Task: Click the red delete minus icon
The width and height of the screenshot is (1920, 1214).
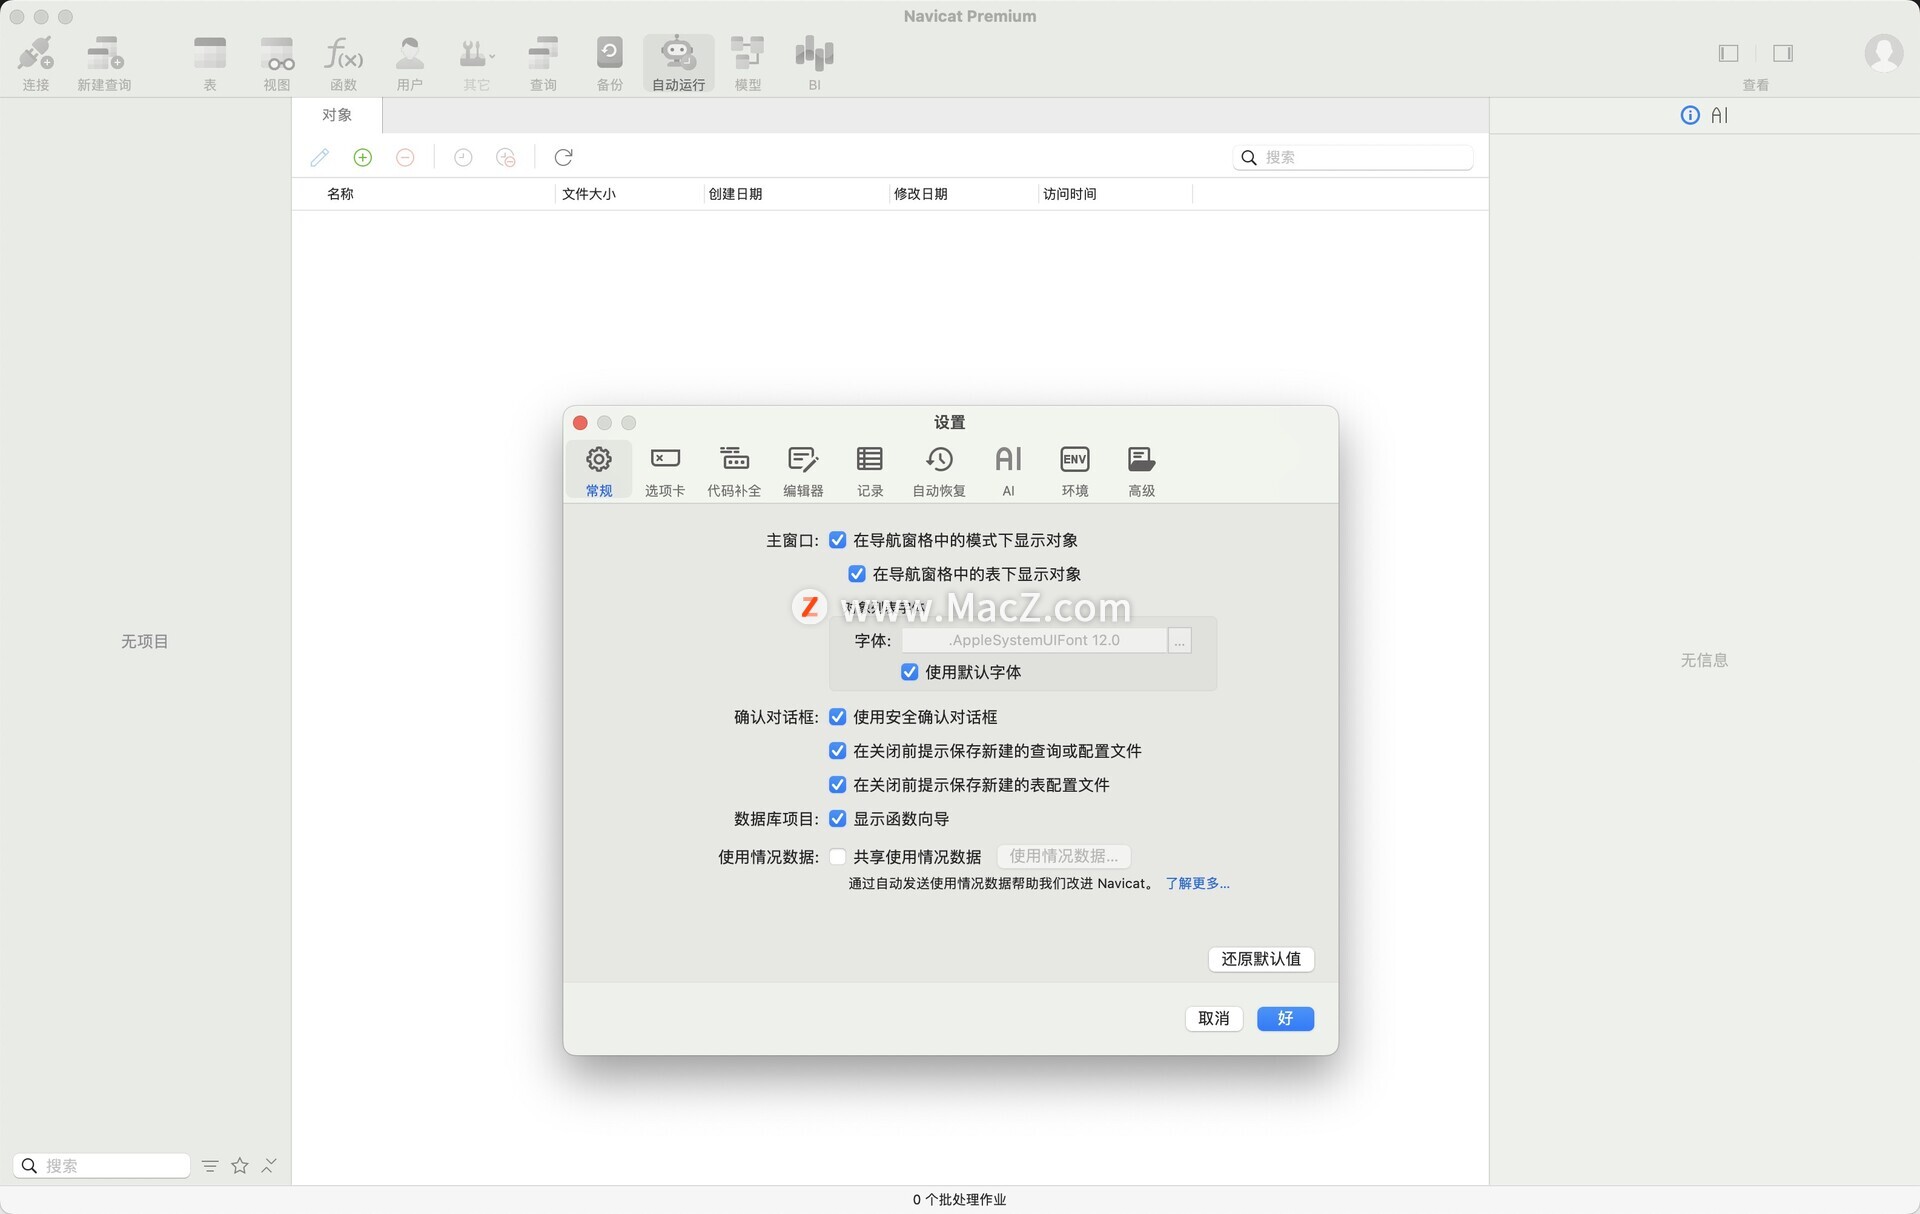Action: click(x=405, y=157)
